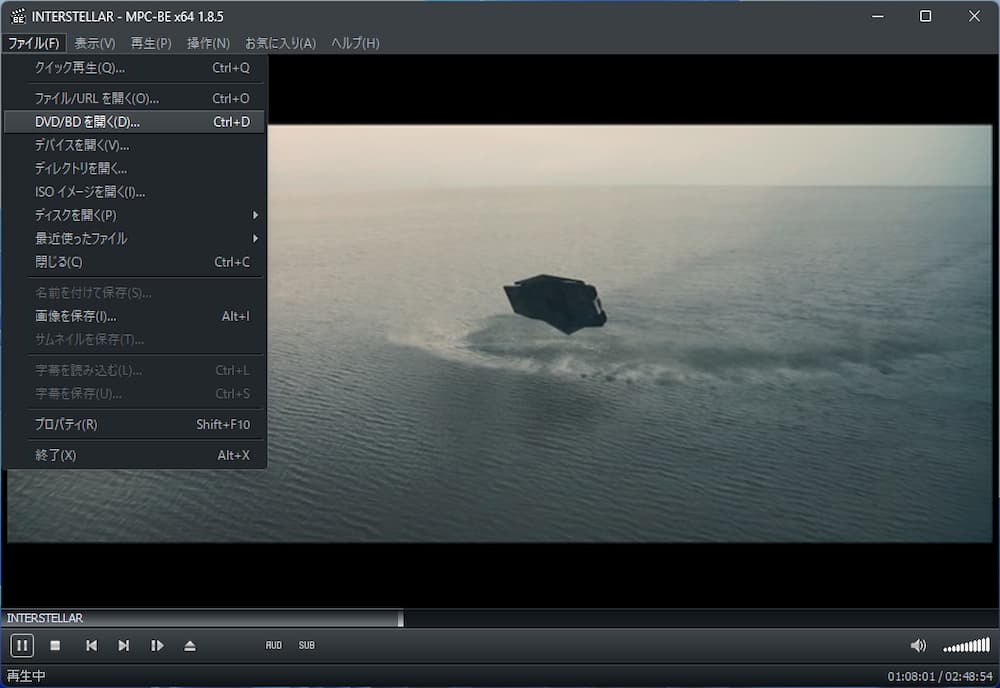This screenshot has width=1000, height=688.
Task: Adjust the volume level slider
Action: [x=967, y=645]
